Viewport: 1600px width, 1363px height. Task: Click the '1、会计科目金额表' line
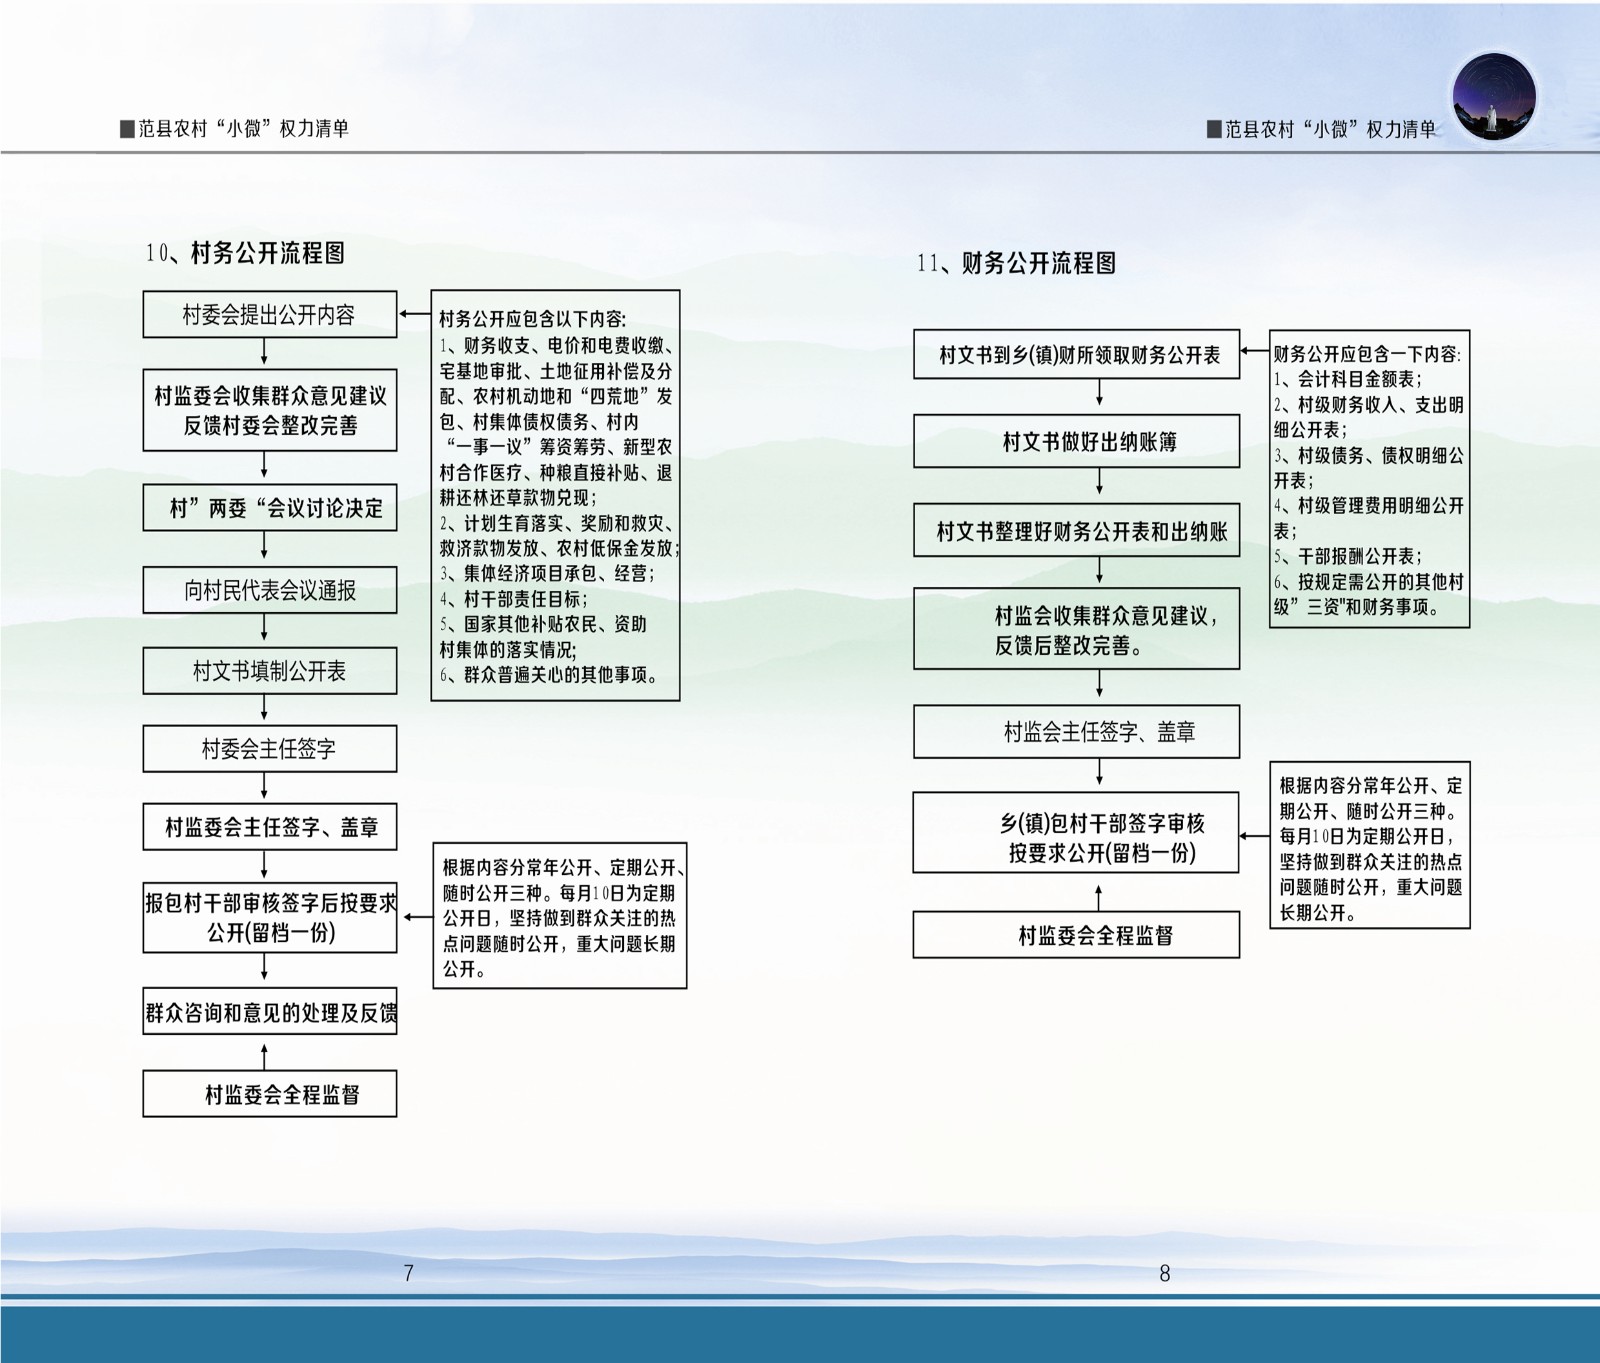click(x=1348, y=380)
